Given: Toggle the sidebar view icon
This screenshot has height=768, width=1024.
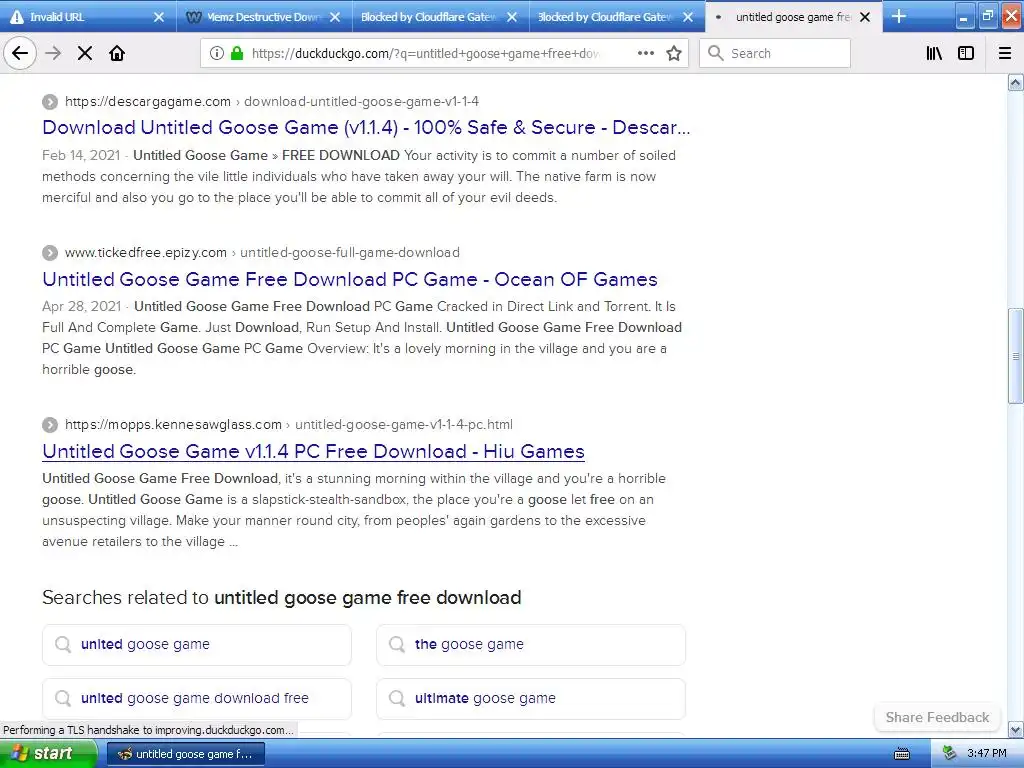Looking at the screenshot, I should coord(966,54).
